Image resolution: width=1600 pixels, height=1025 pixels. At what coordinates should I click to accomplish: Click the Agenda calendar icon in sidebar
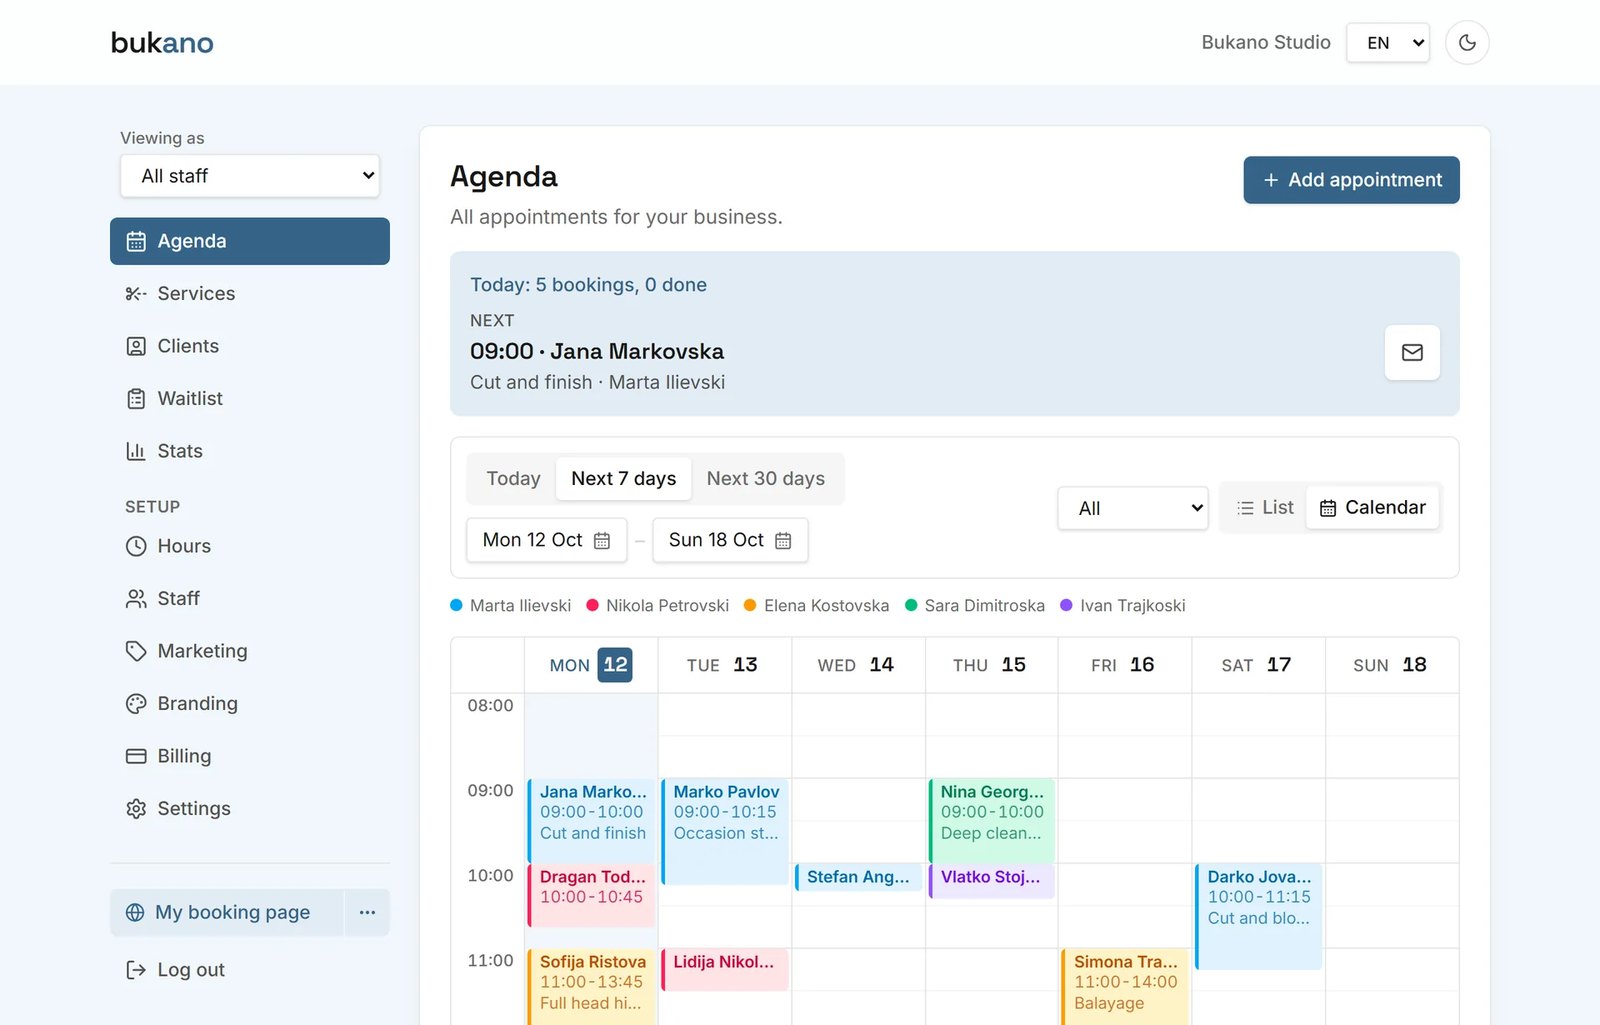136,241
